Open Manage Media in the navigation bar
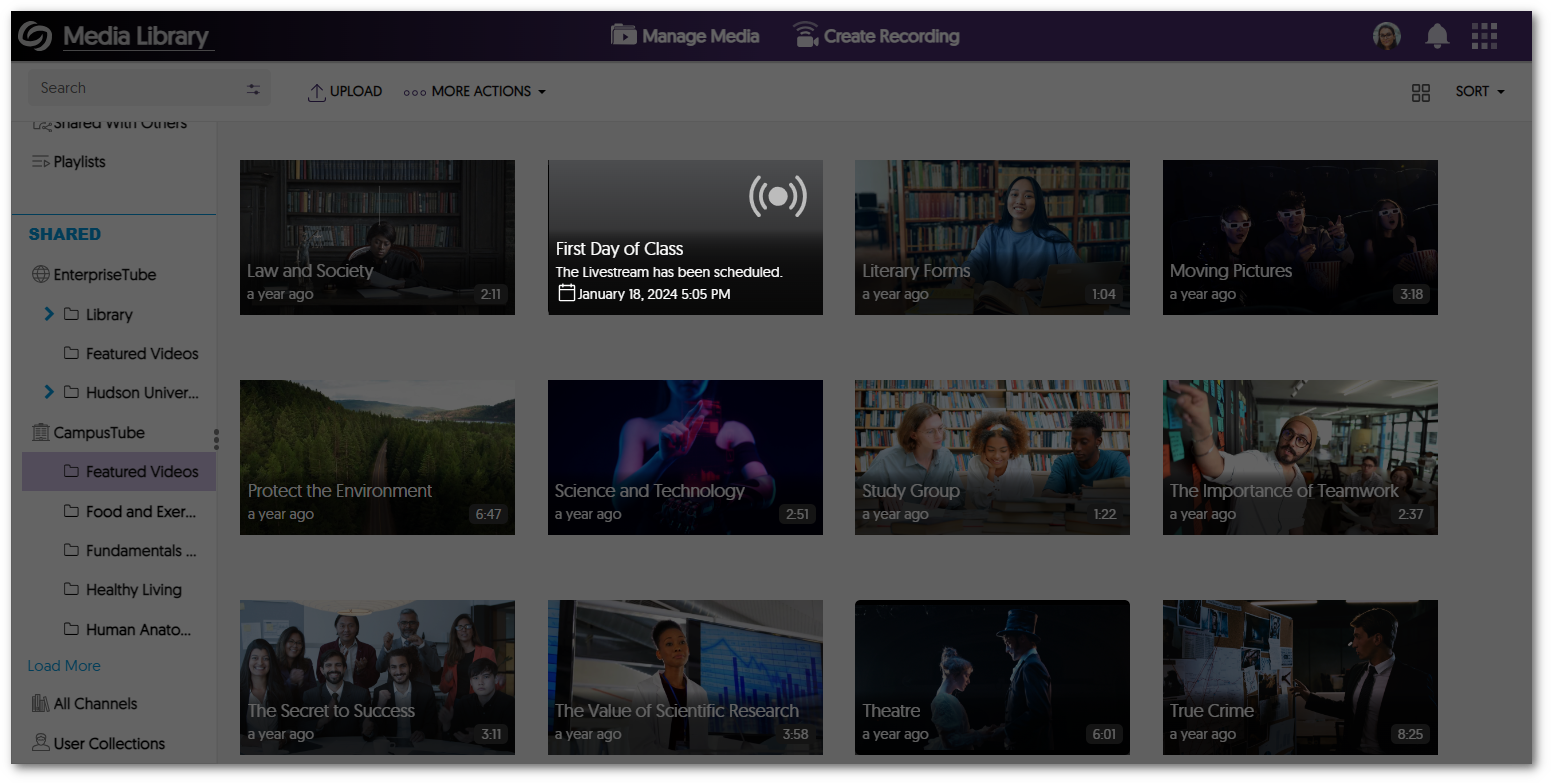 [x=685, y=35]
